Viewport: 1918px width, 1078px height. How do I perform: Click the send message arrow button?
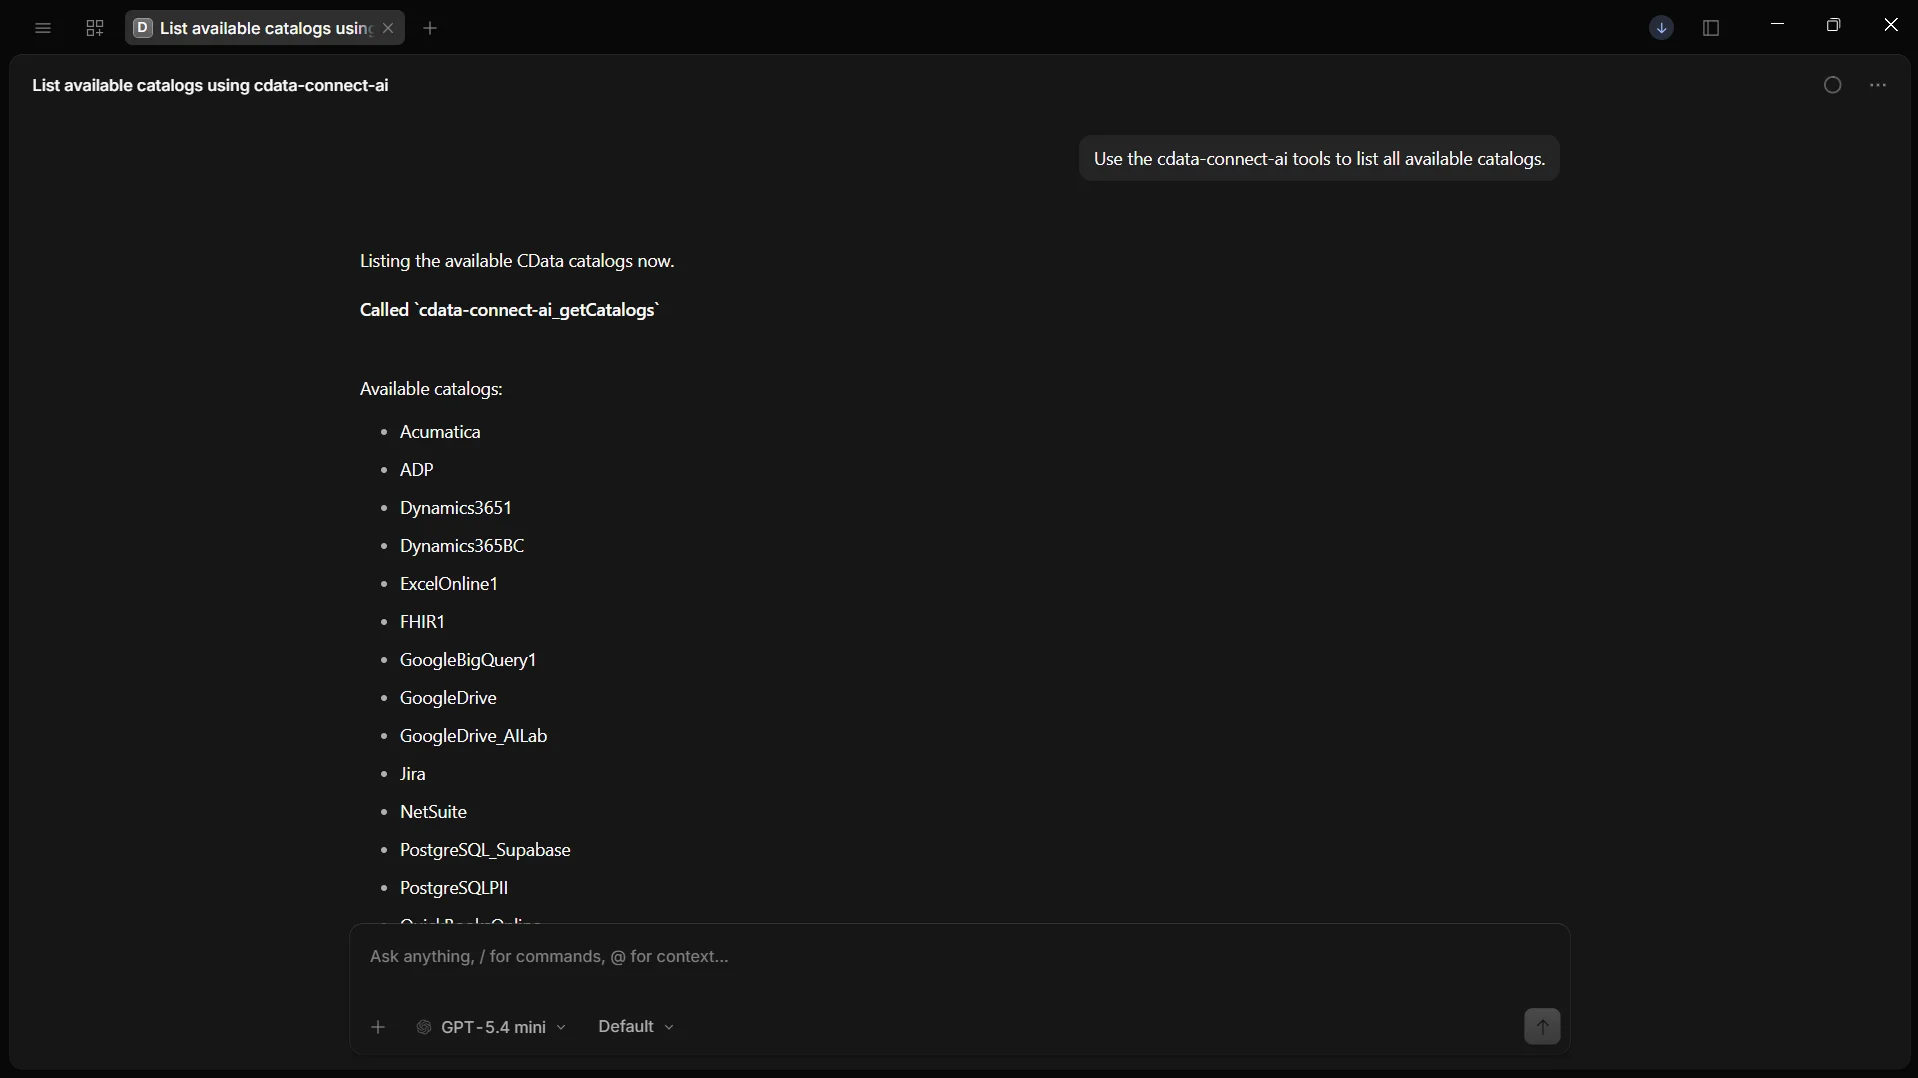pos(1542,1027)
